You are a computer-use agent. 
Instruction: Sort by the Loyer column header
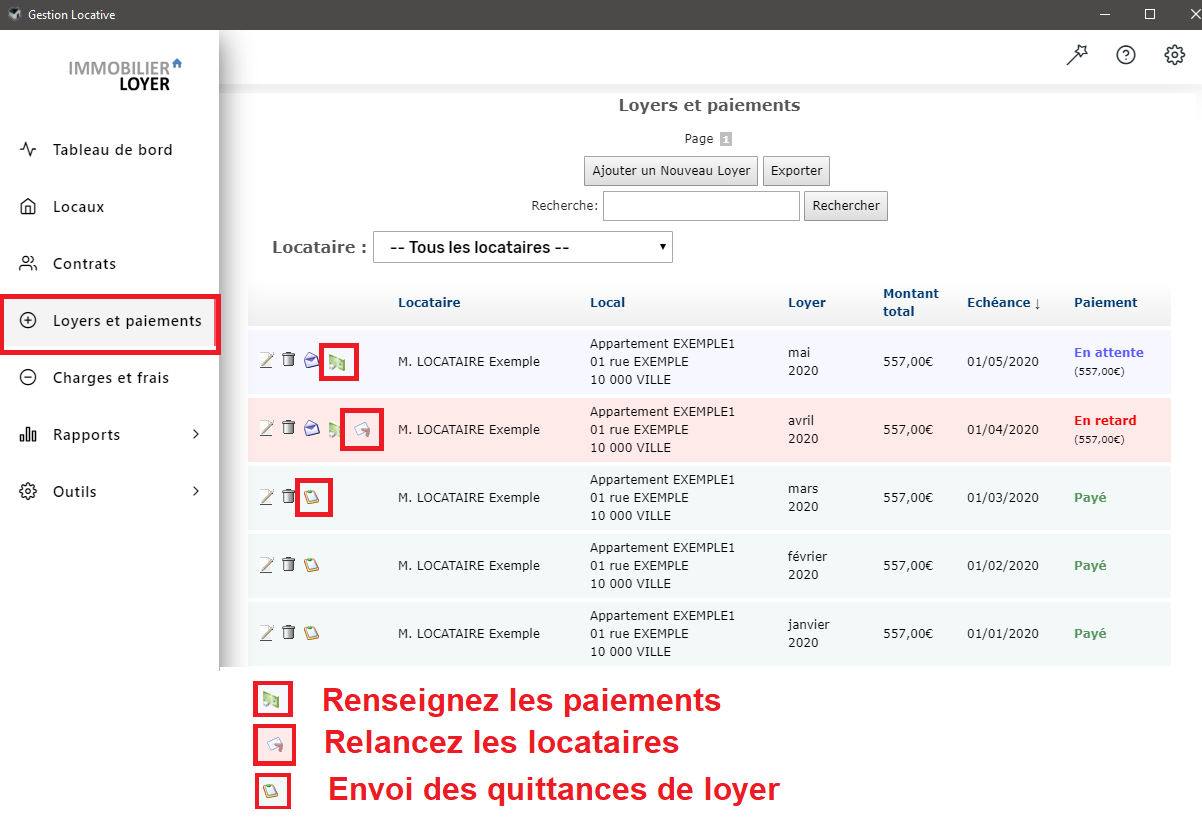807,302
